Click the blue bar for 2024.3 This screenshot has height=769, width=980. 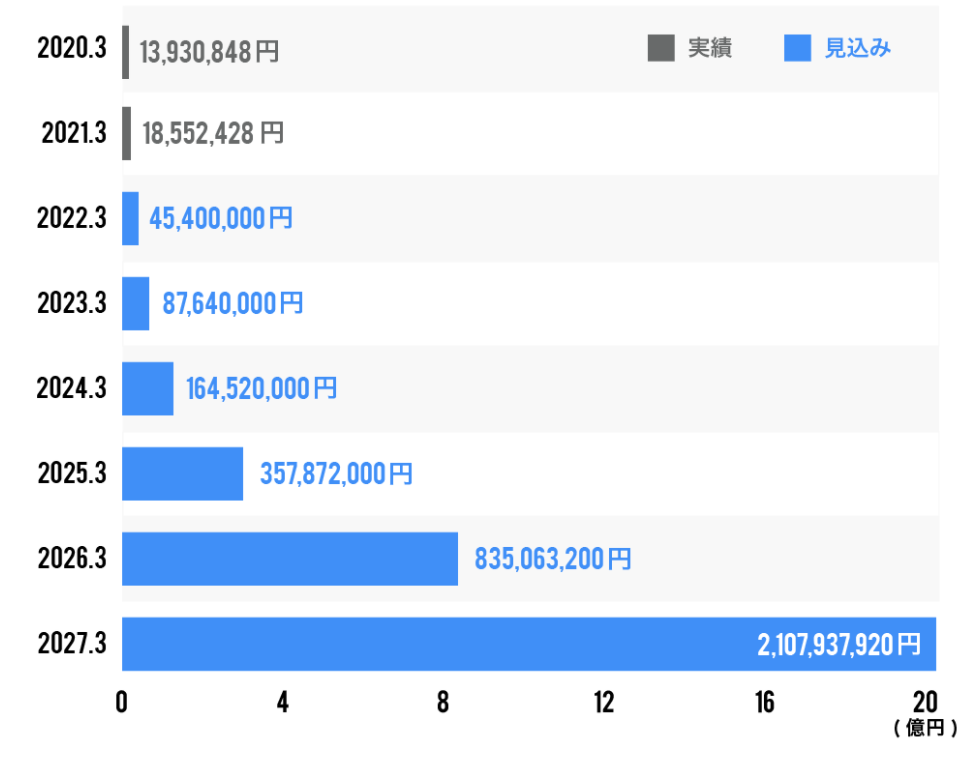pyautogui.click(x=148, y=388)
